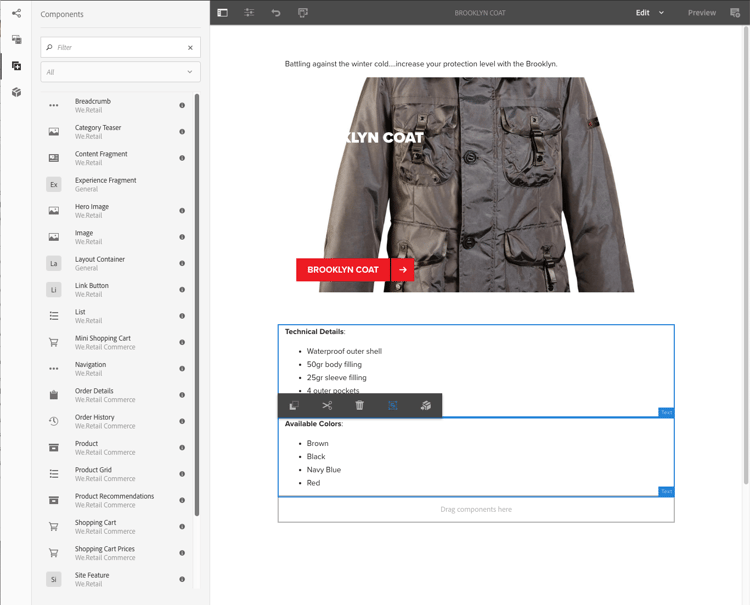
Task: Show info for Breadcrumb component
Action: (182, 105)
